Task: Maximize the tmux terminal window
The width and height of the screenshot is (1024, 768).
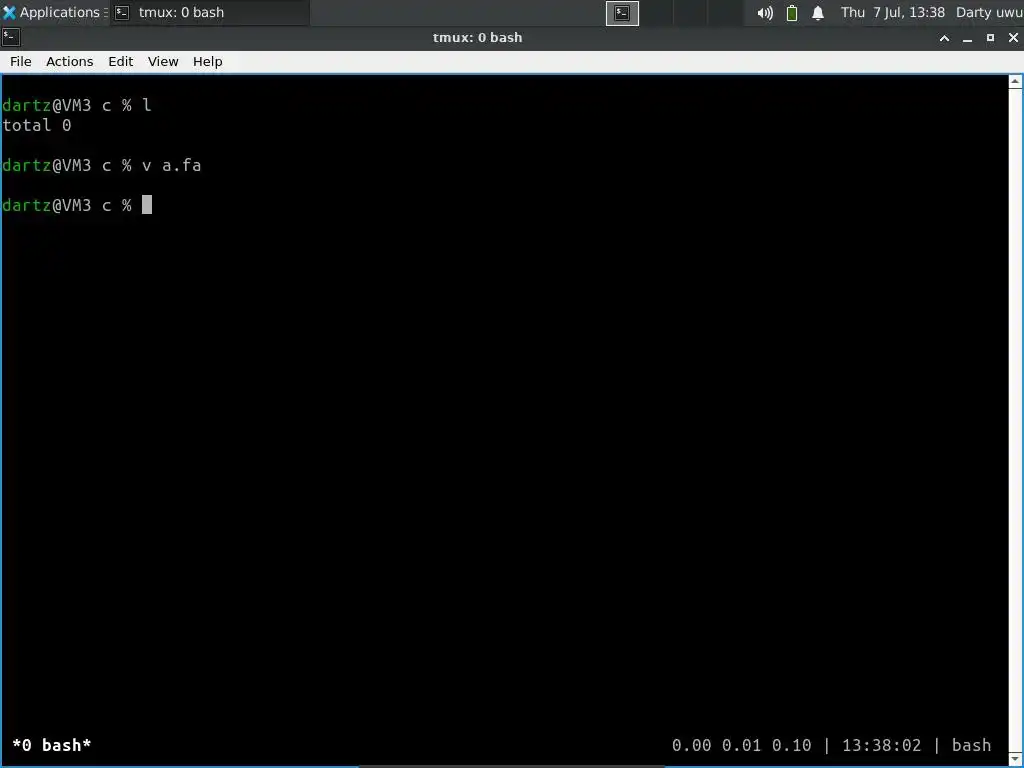Action: 990,38
